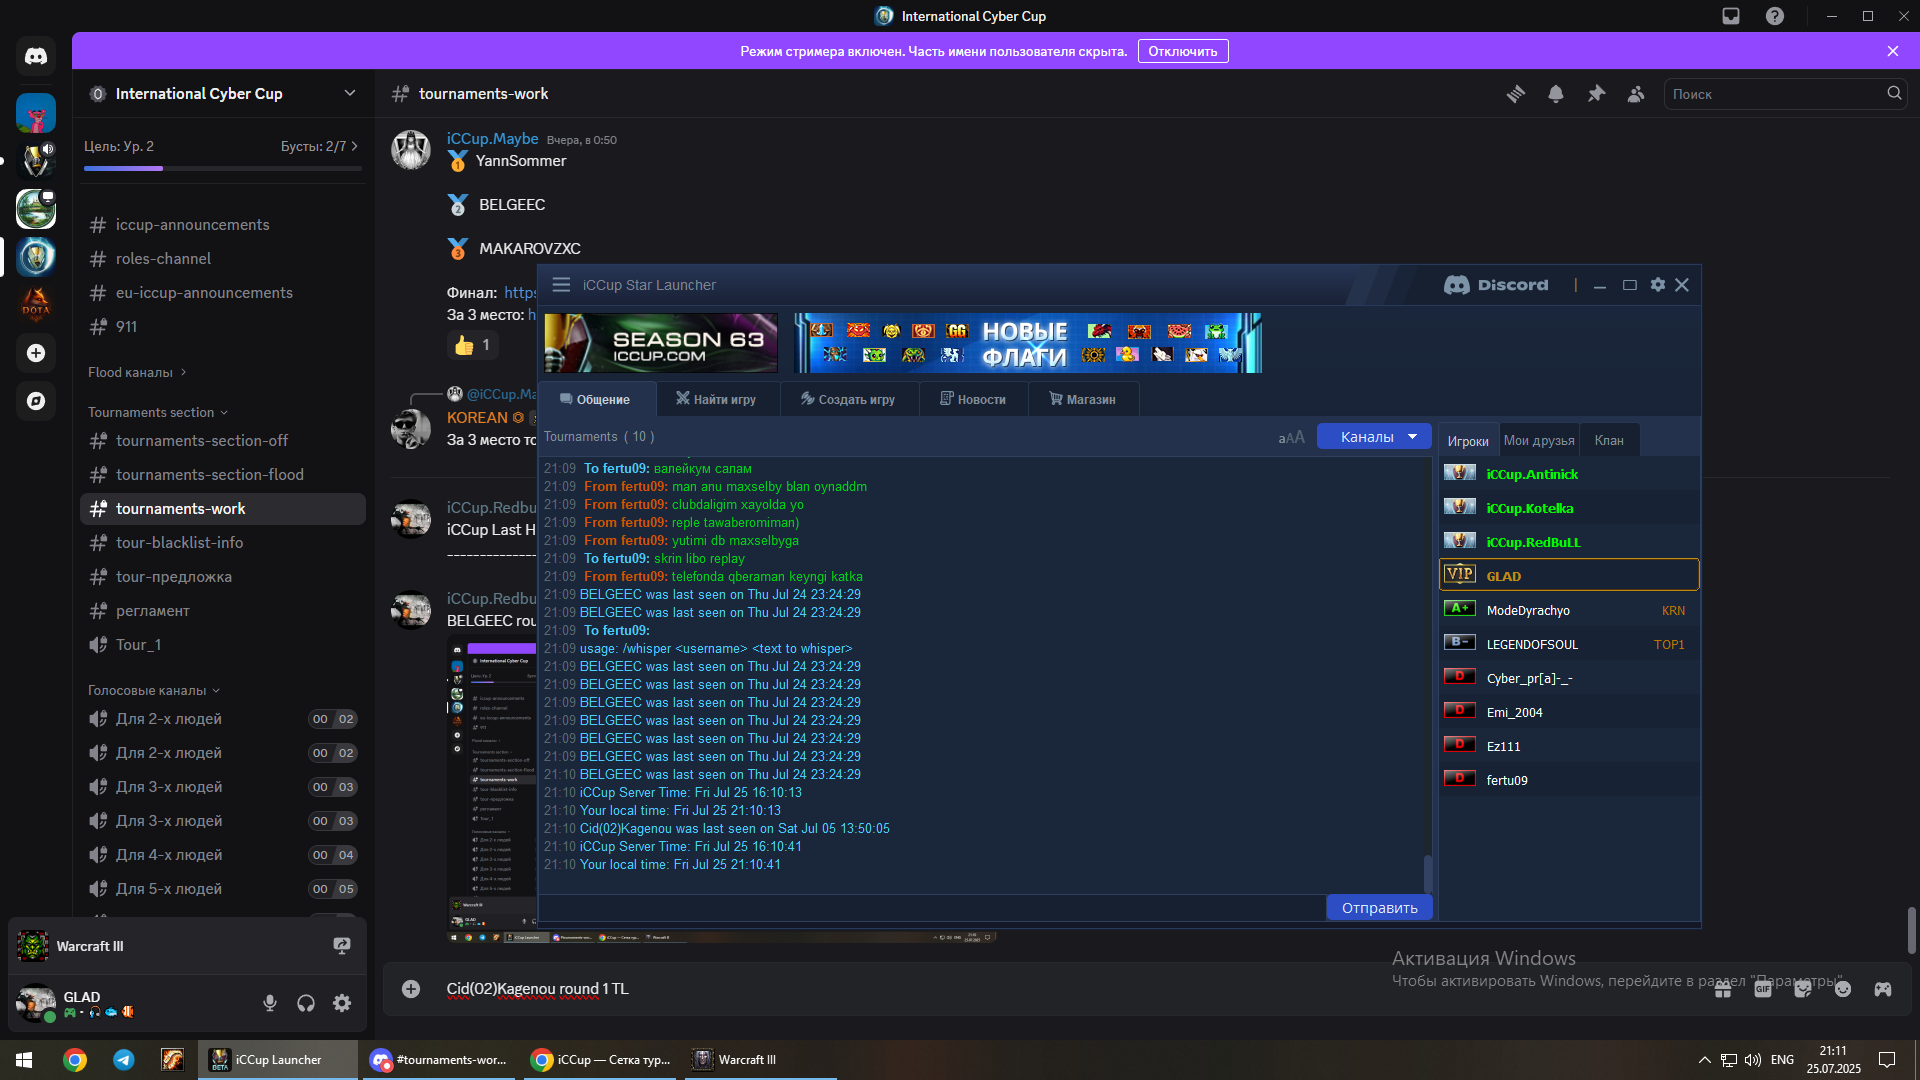Open the iCCup Launcher hamburger menu

[x=561, y=285]
